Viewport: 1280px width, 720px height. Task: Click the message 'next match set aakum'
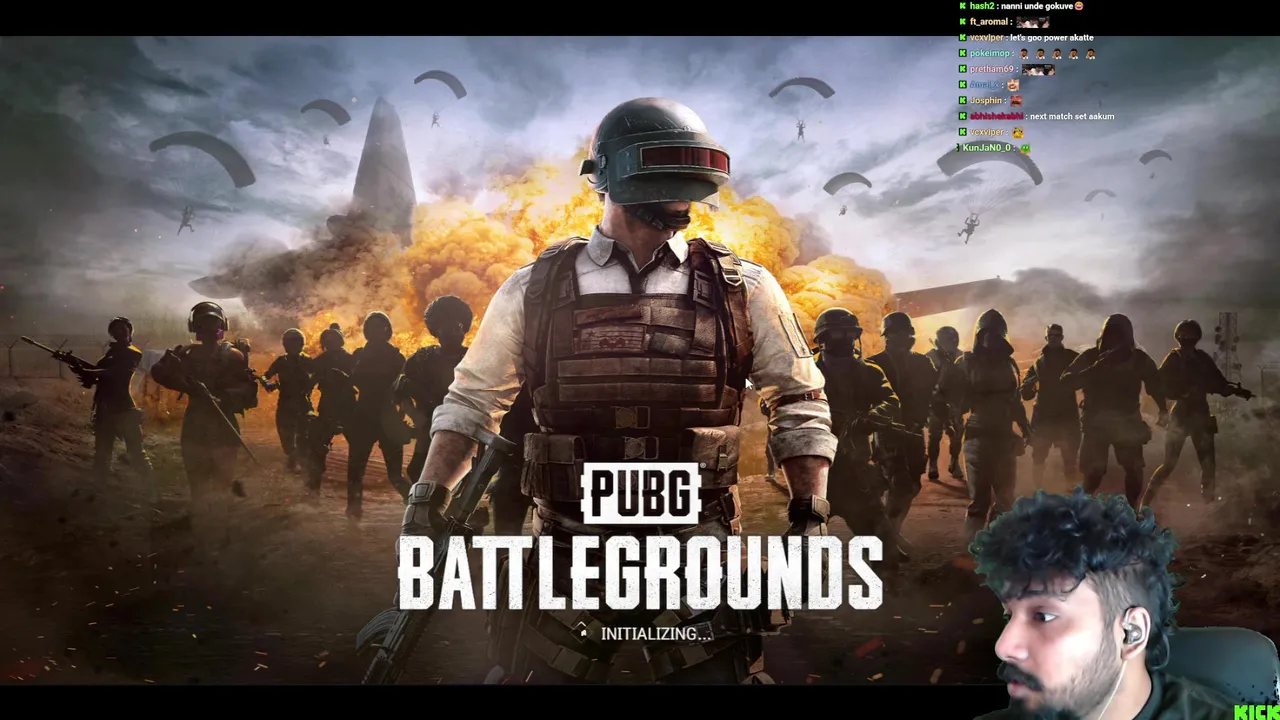pos(1072,116)
